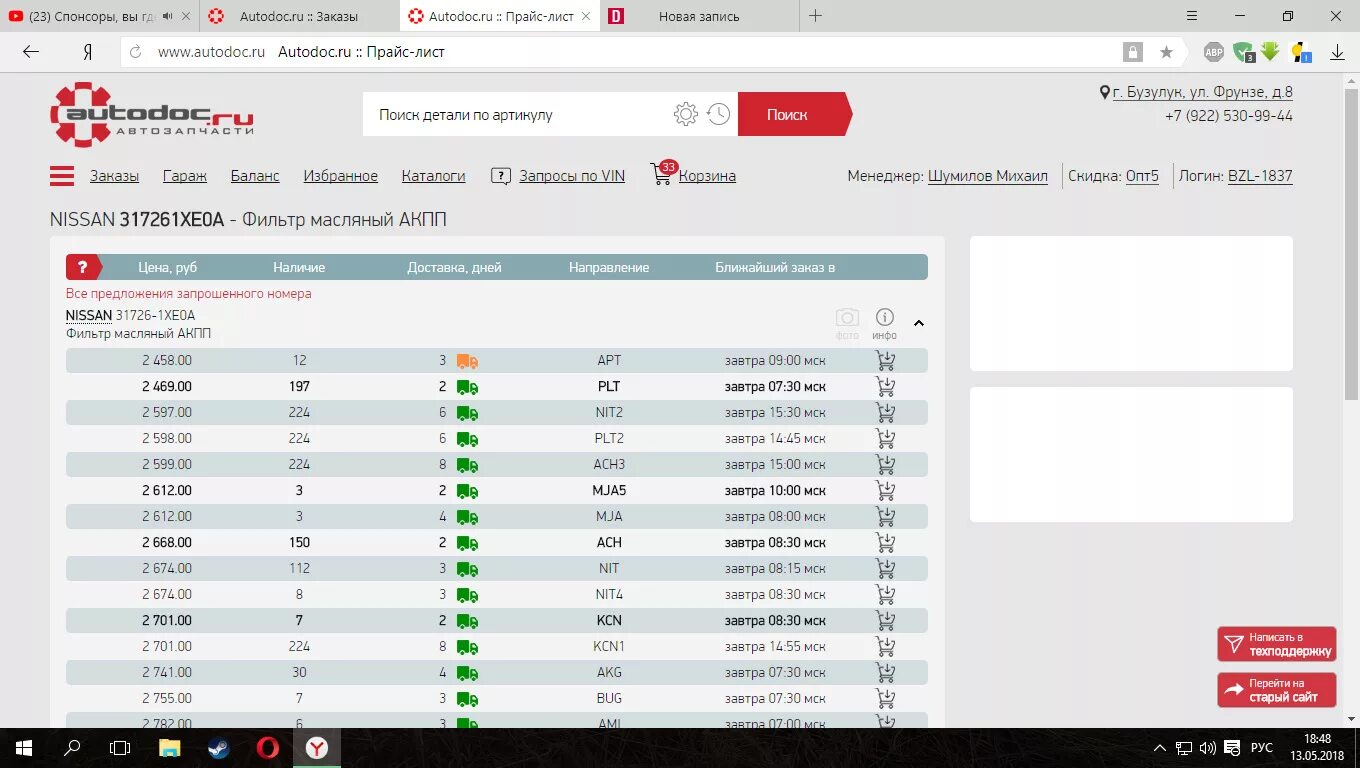Open Opera from the taskbar
This screenshot has width=1360, height=768.
267,747
